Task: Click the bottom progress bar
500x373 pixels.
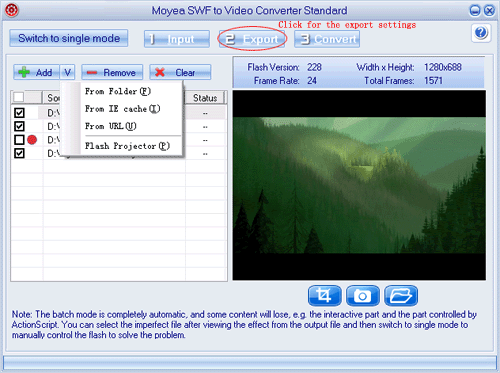Action: [x=250, y=362]
